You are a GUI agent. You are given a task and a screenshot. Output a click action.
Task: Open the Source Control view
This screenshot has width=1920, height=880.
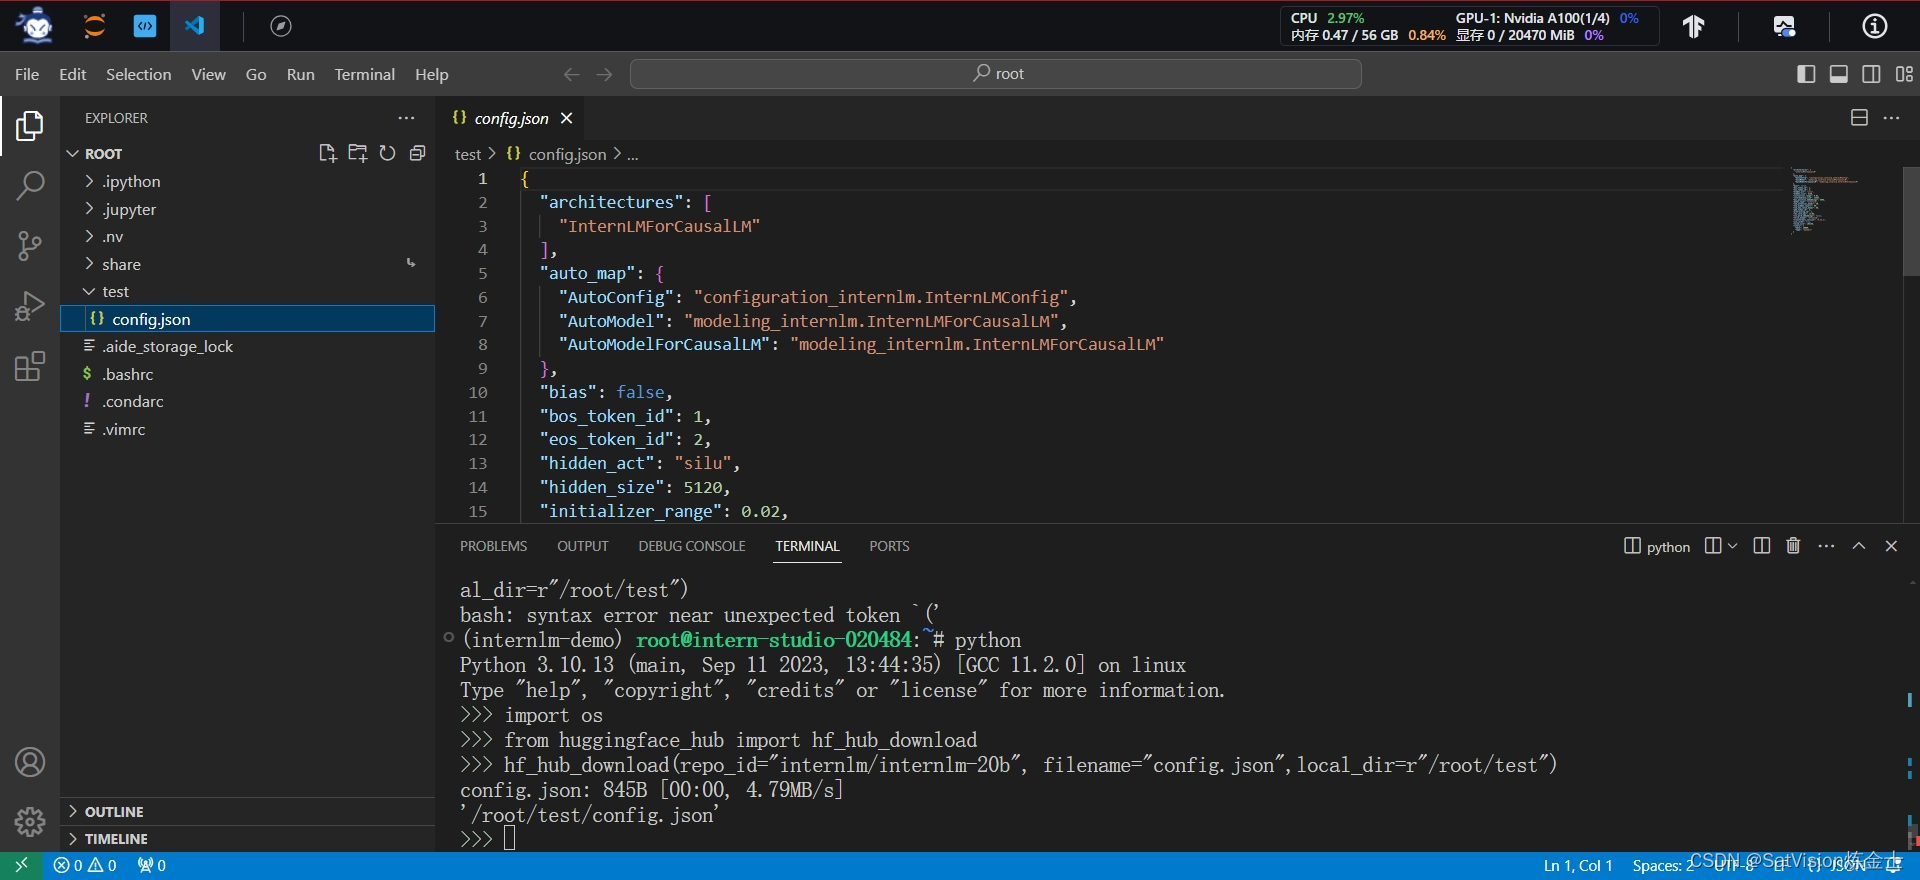tap(30, 245)
